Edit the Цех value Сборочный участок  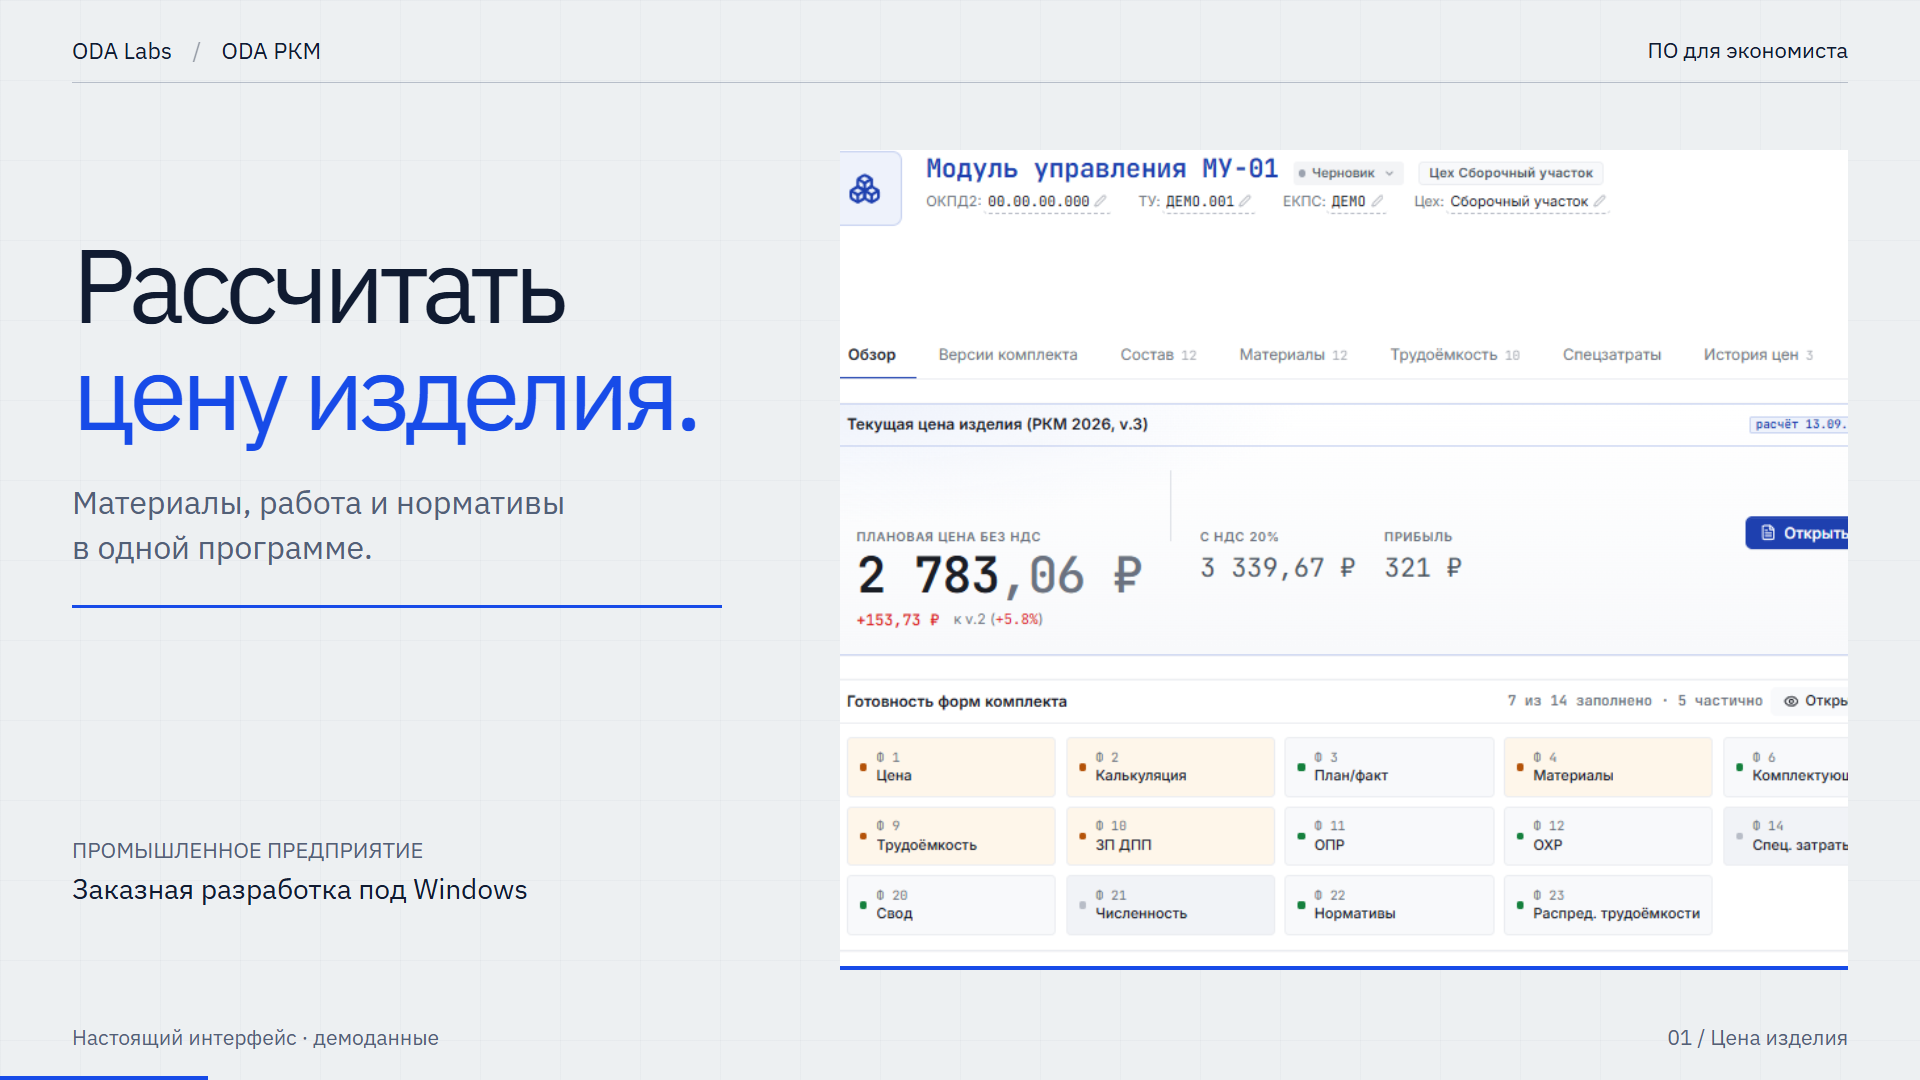(x=1519, y=201)
